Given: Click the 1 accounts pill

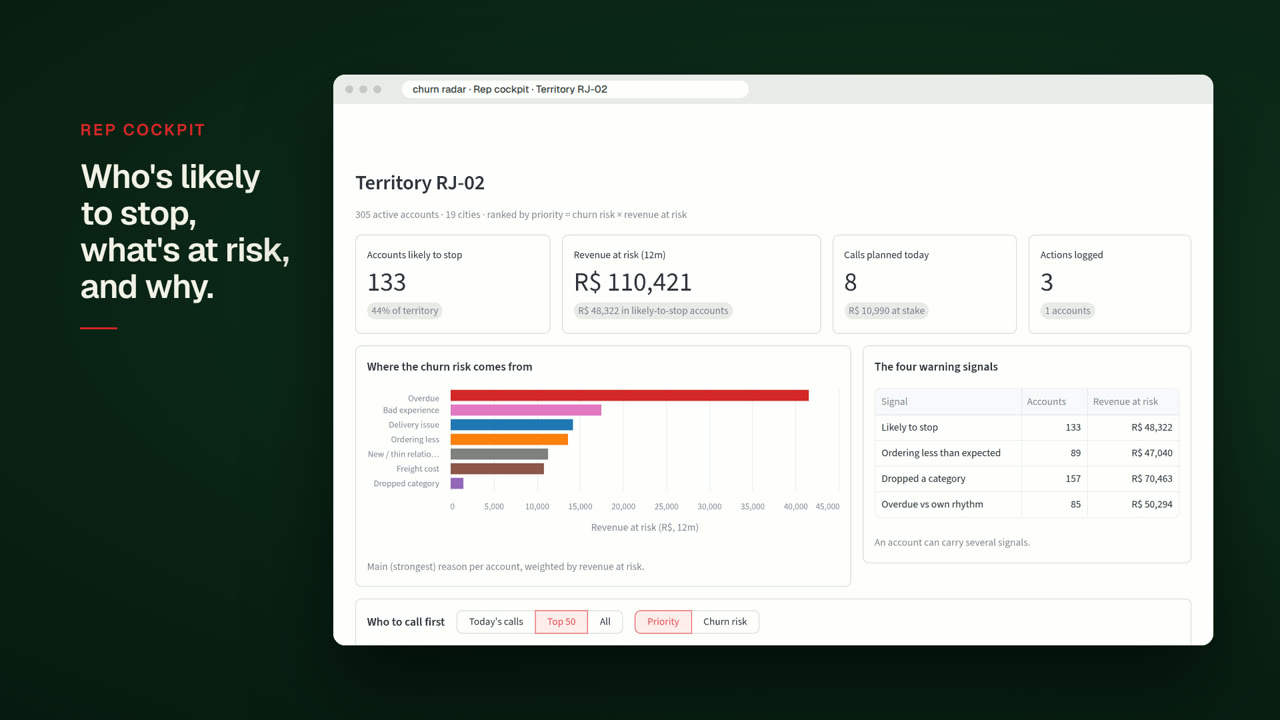Looking at the screenshot, I should (x=1067, y=311).
